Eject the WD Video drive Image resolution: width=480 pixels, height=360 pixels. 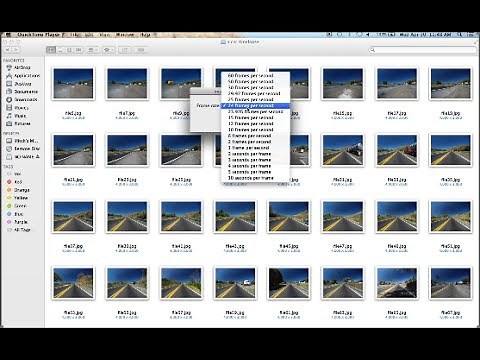pyautogui.click(x=38, y=156)
